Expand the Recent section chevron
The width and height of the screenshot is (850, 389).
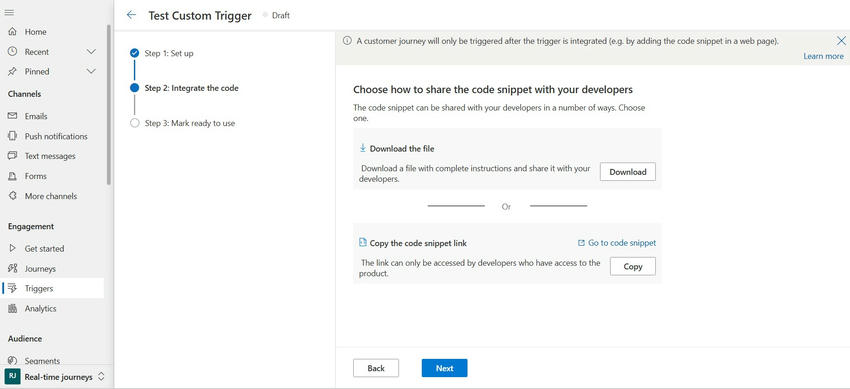coord(91,51)
